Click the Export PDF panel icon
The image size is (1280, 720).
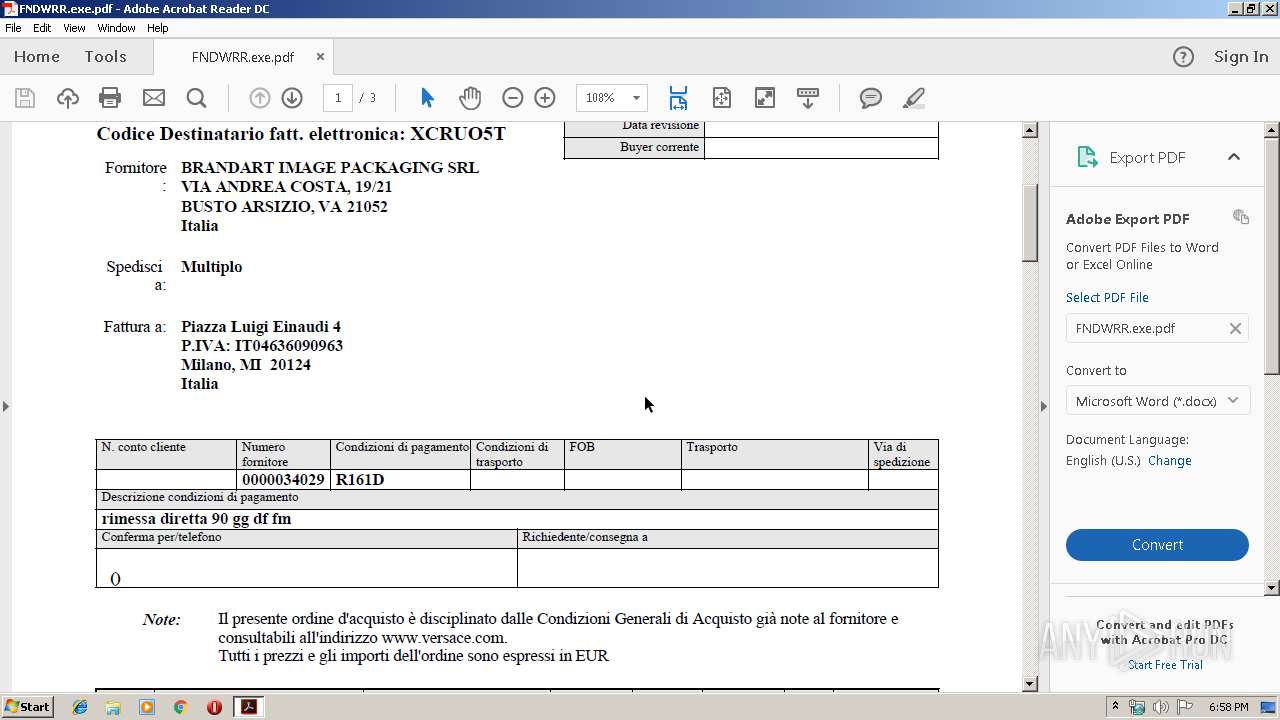coord(1087,157)
